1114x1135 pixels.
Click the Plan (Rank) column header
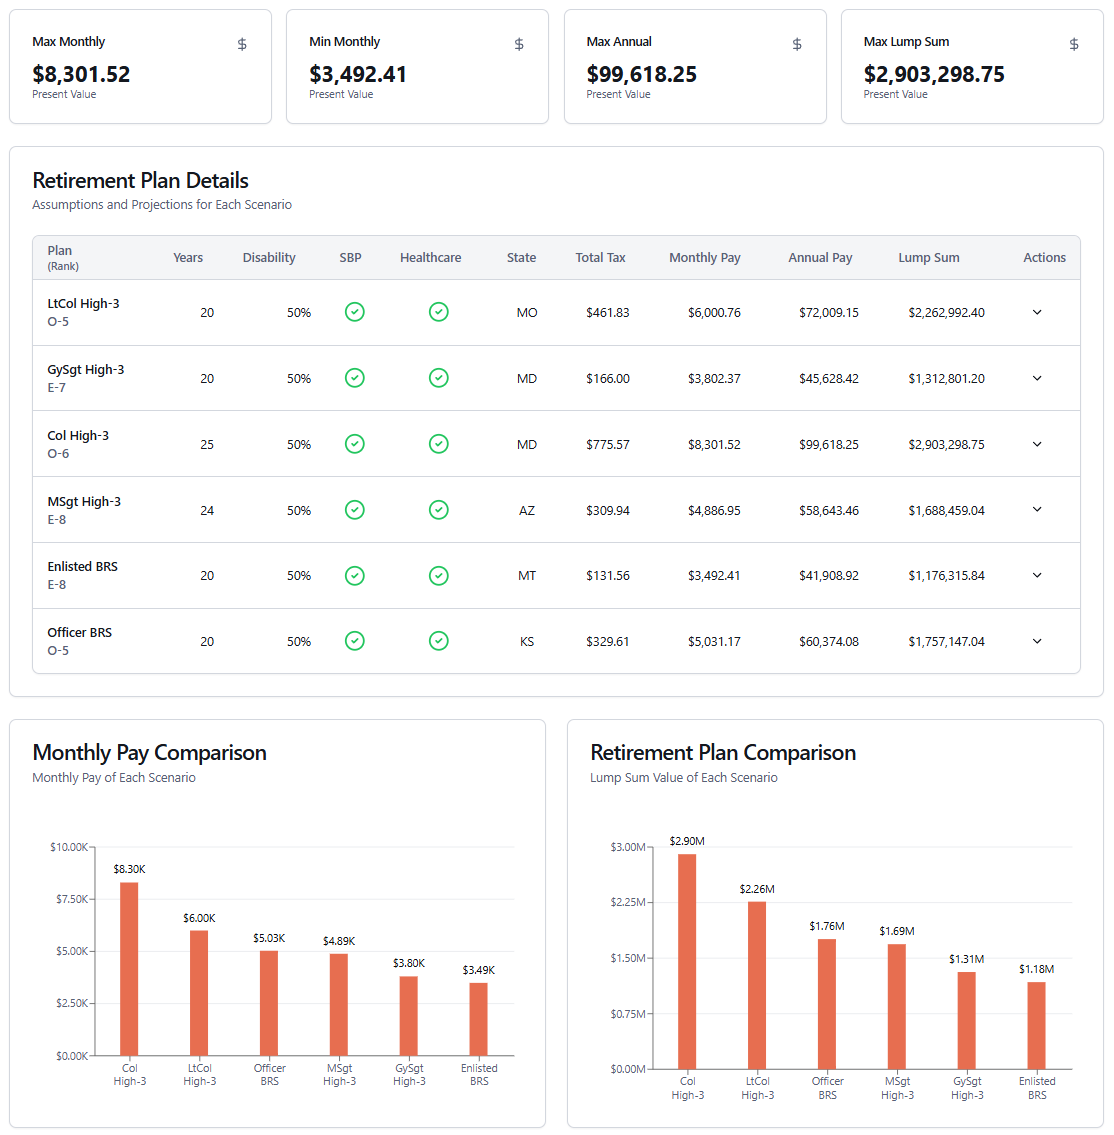[x=63, y=258]
